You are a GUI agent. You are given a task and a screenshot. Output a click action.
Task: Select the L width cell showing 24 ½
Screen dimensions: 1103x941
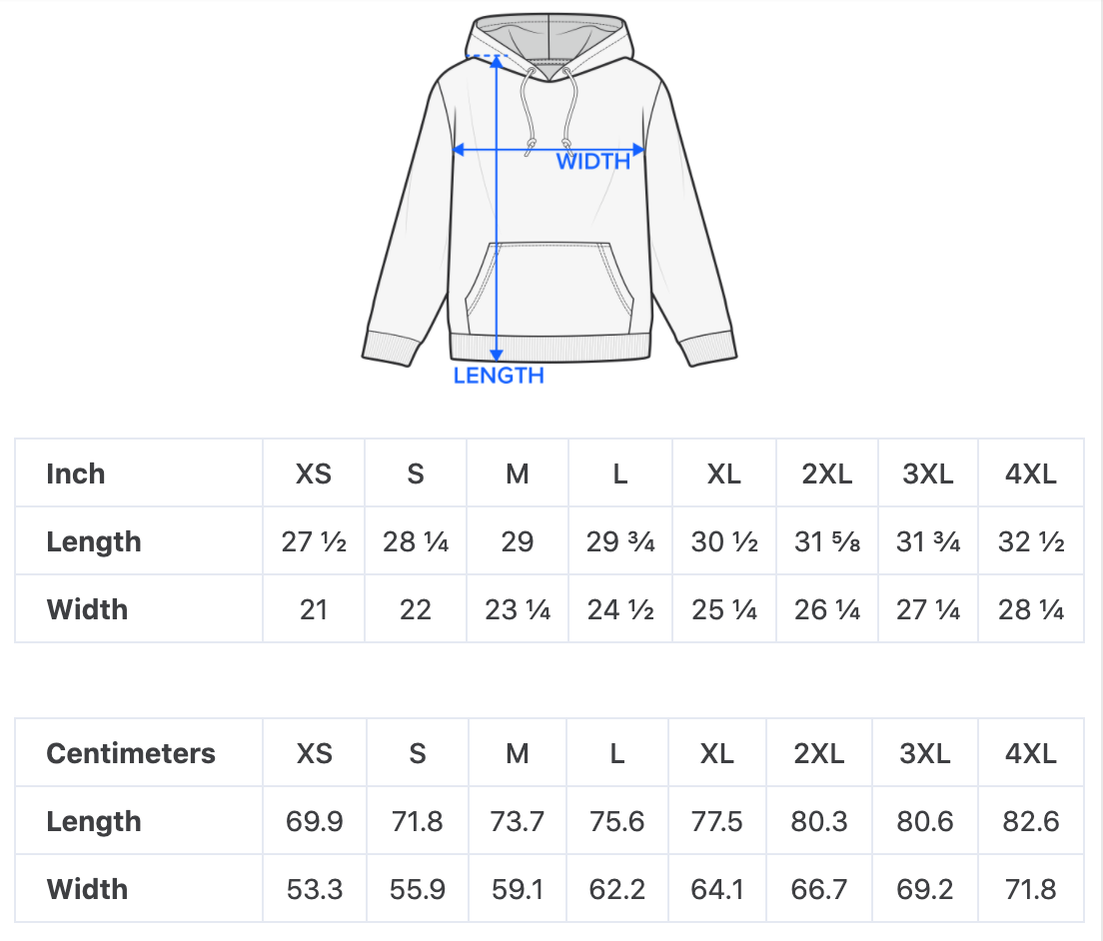pos(620,609)
